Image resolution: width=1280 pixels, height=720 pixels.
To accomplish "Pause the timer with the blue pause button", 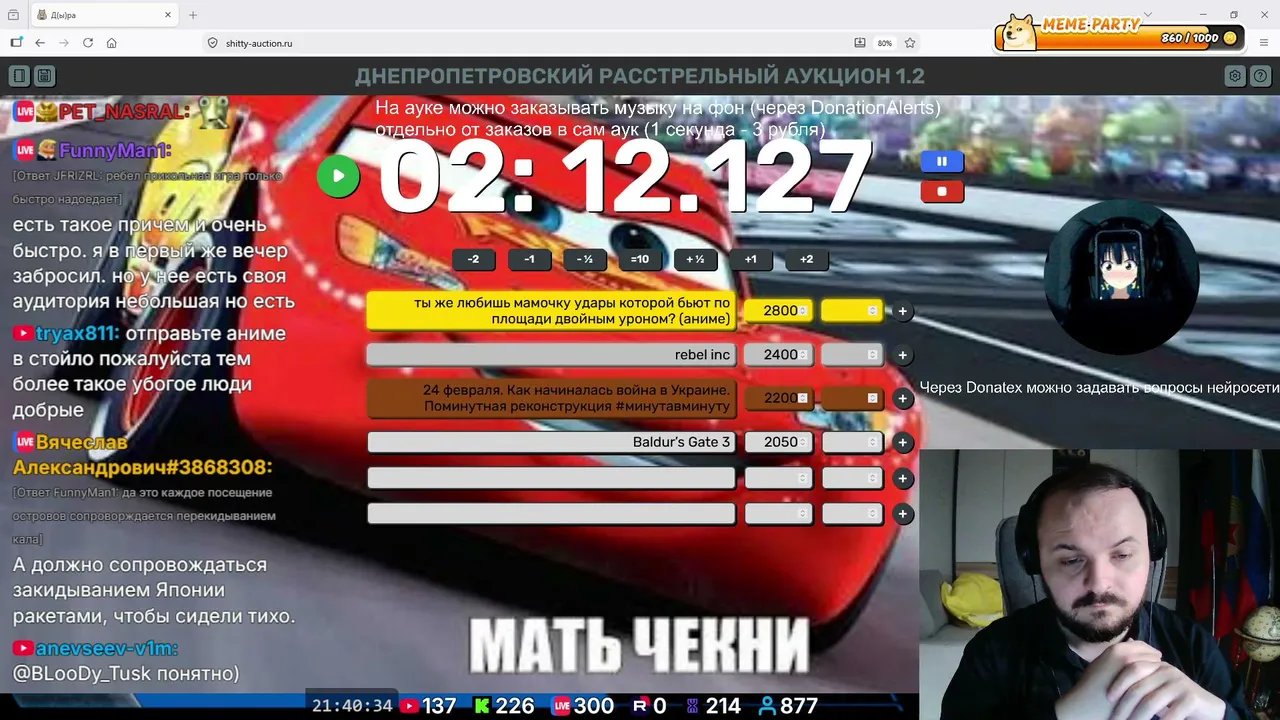I will pos(942,162).
